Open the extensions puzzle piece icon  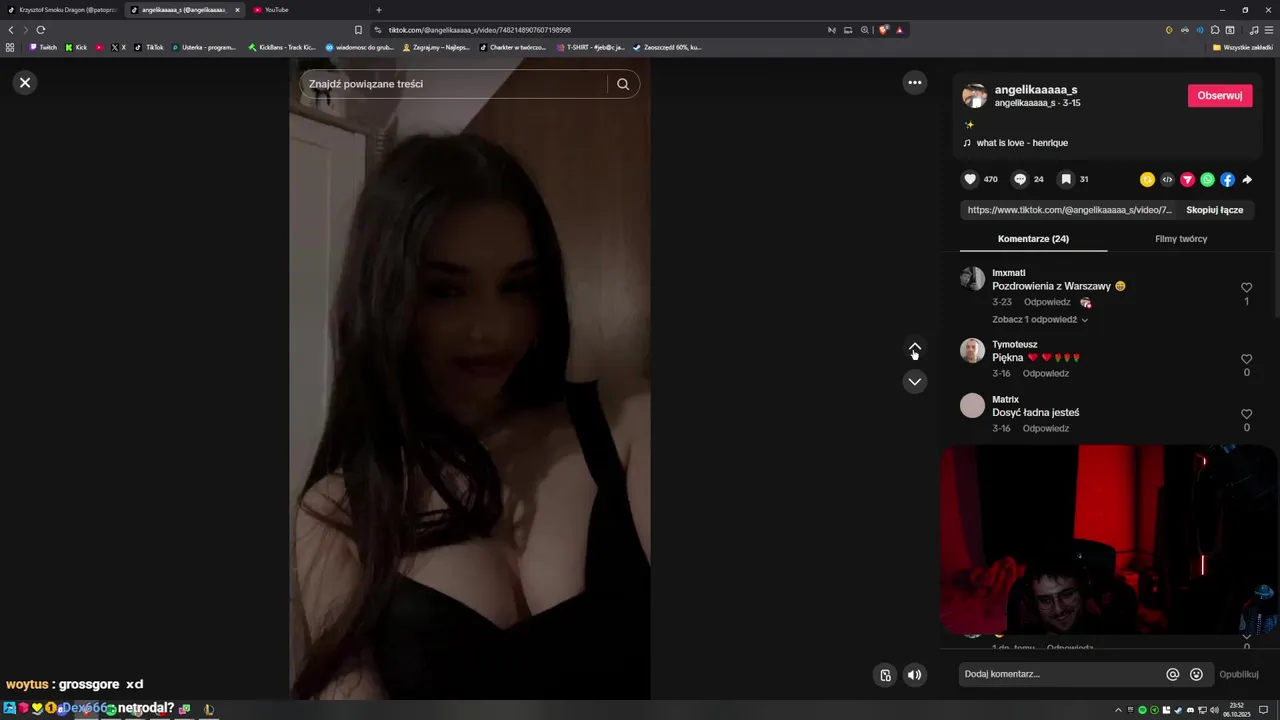1214,30
